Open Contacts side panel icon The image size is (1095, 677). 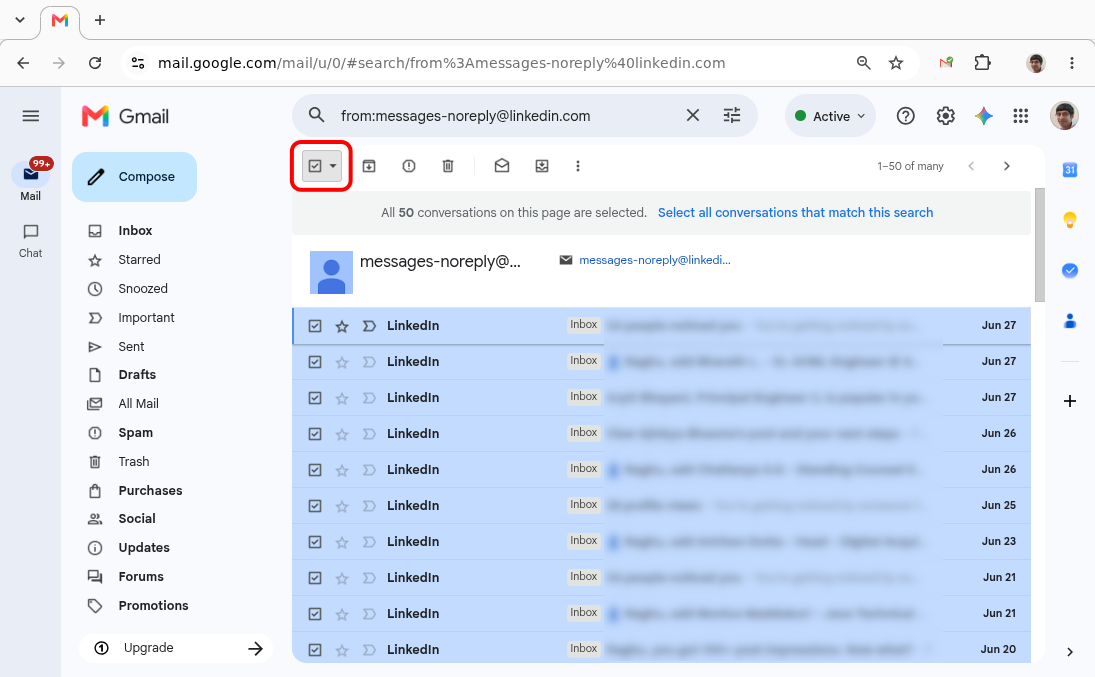tap(1069, 321)
